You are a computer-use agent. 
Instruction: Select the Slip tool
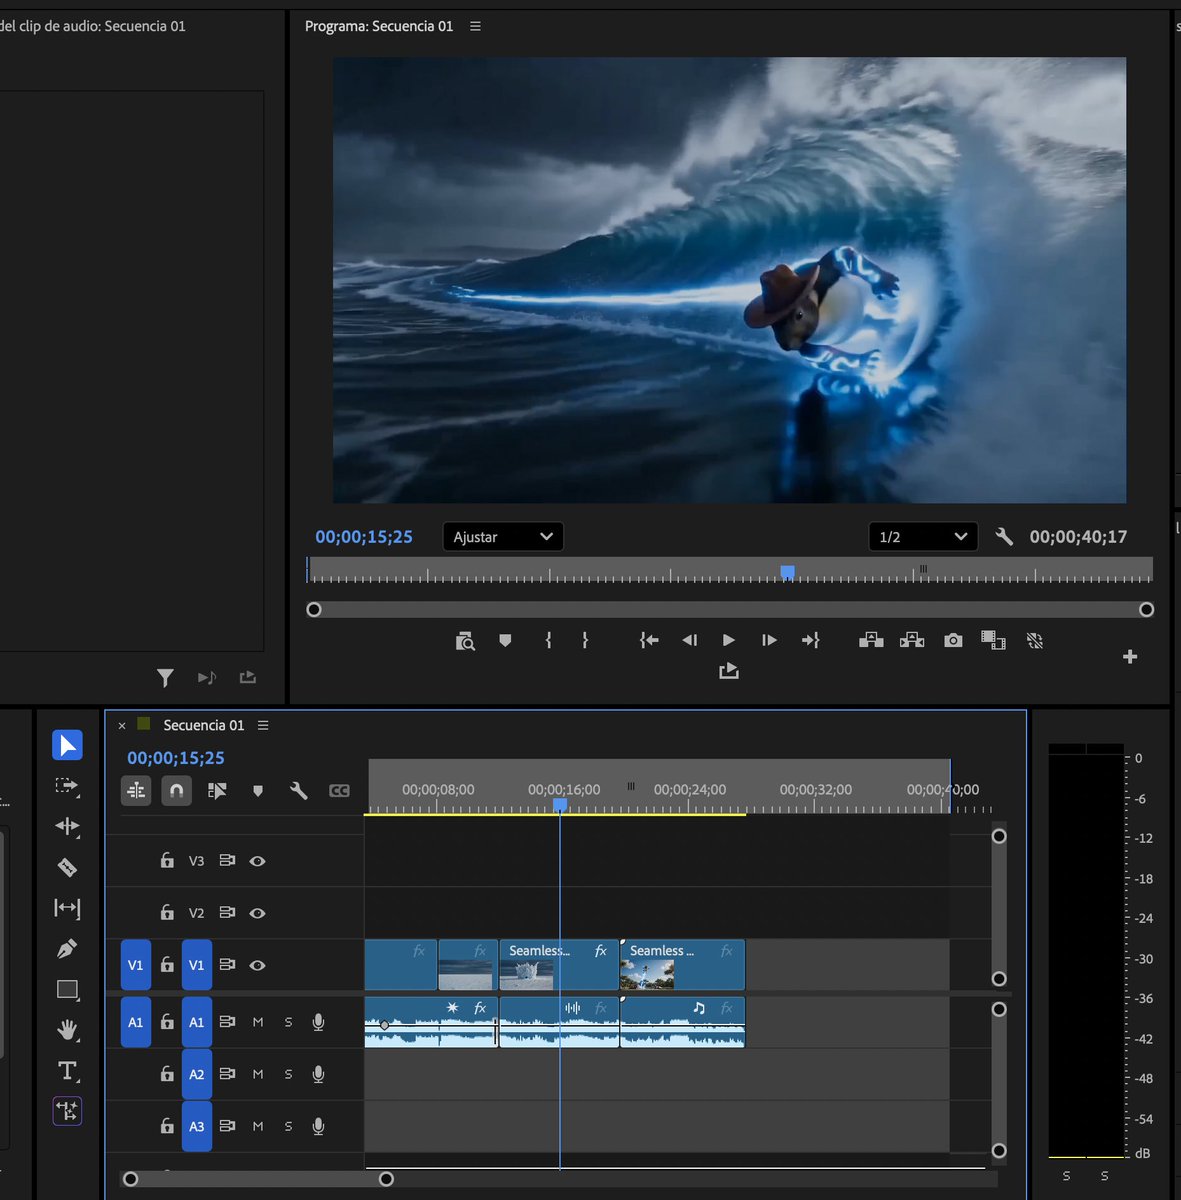[67, 908]
